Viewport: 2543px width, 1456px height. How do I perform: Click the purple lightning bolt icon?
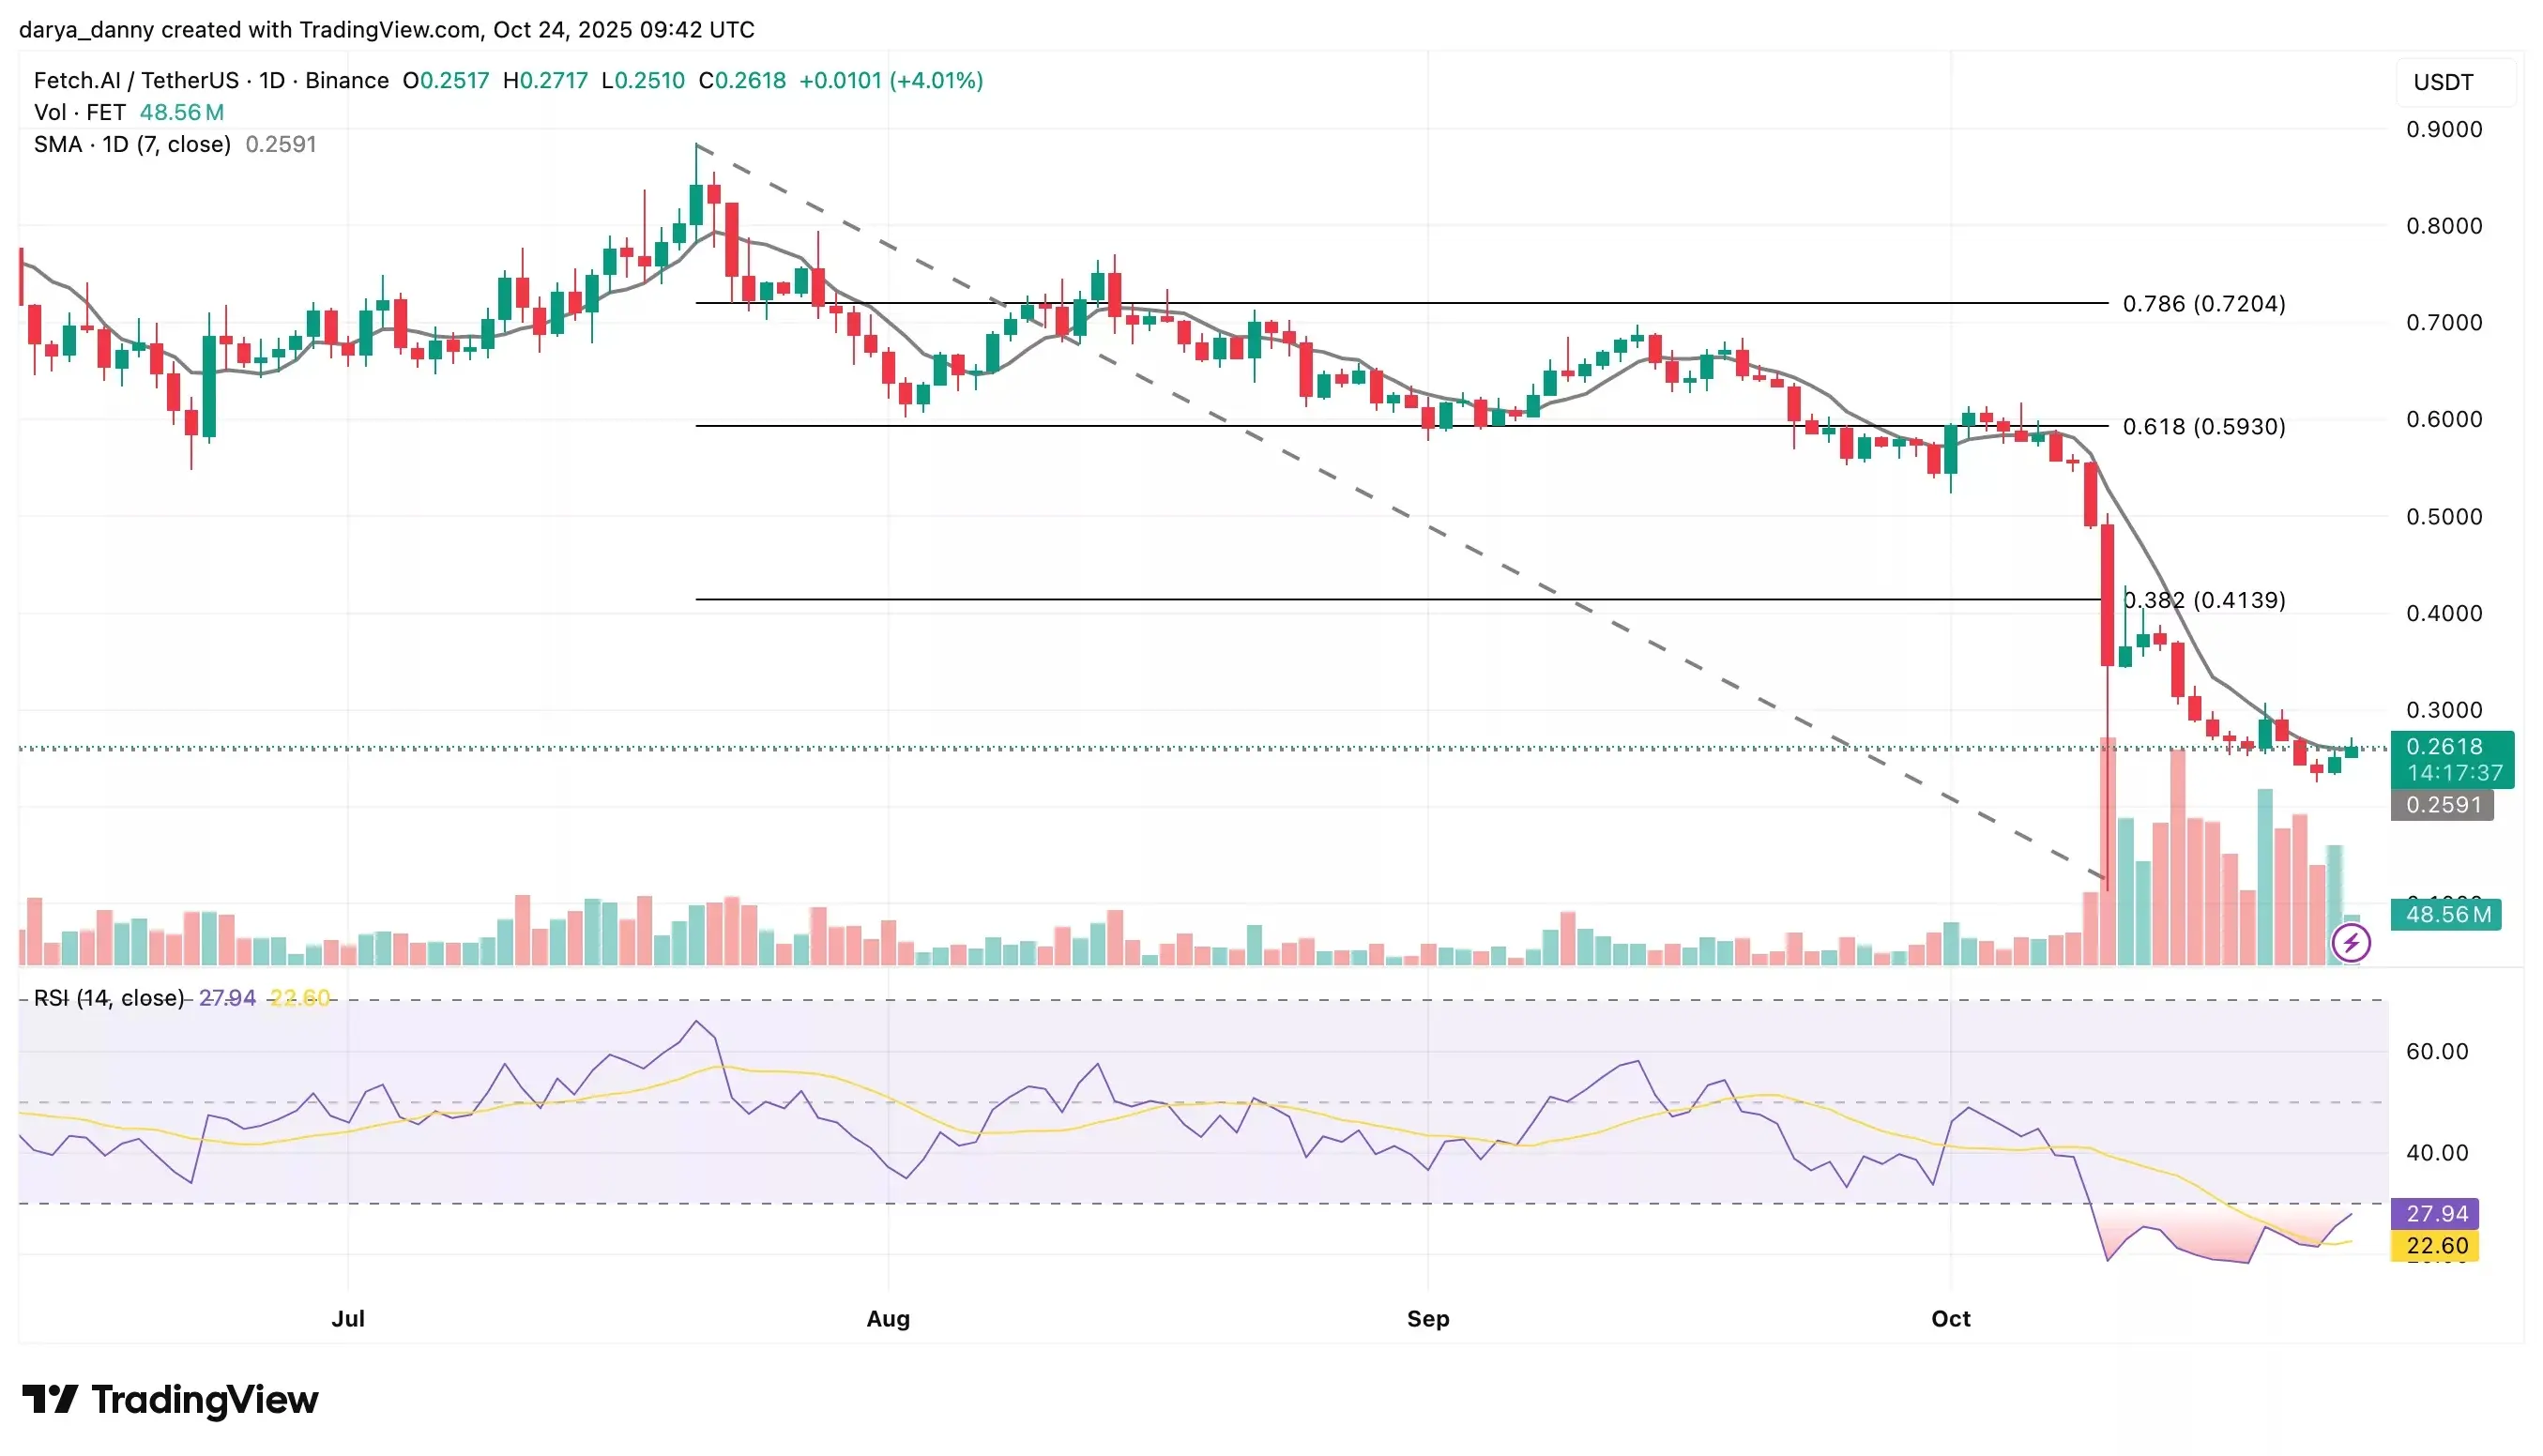coord(2350,942)
